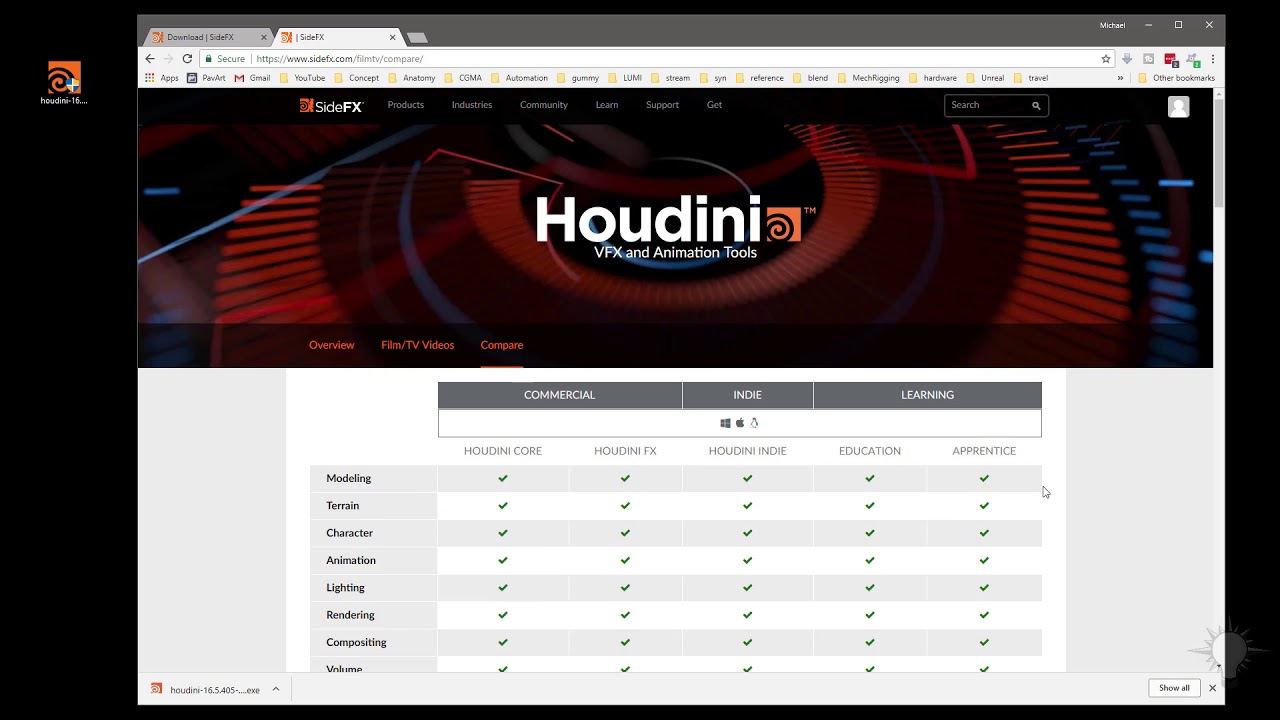This screenshot has width=1280, height=720.
Task: Click the page vertical scrollbar thumb
Action: tap(1219, 153)
